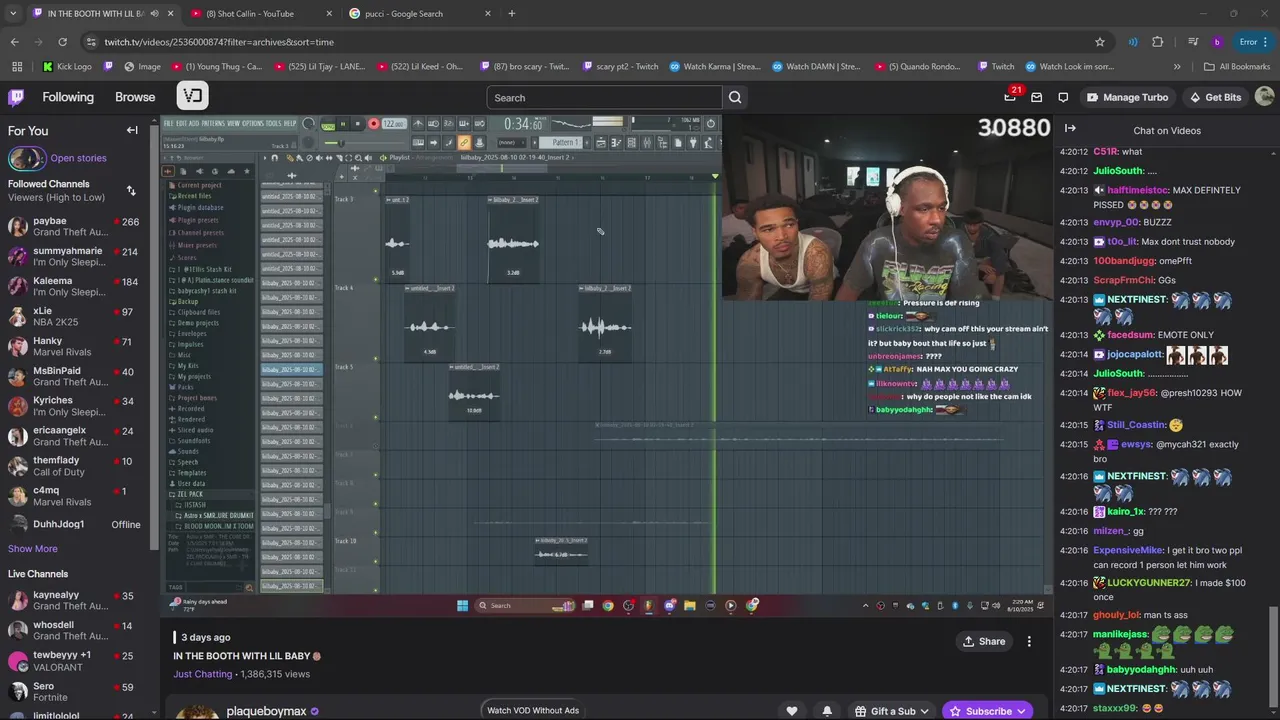Open the Gift a Sub dropdown
Viewport: 1280px width, 720px height.
892,711
